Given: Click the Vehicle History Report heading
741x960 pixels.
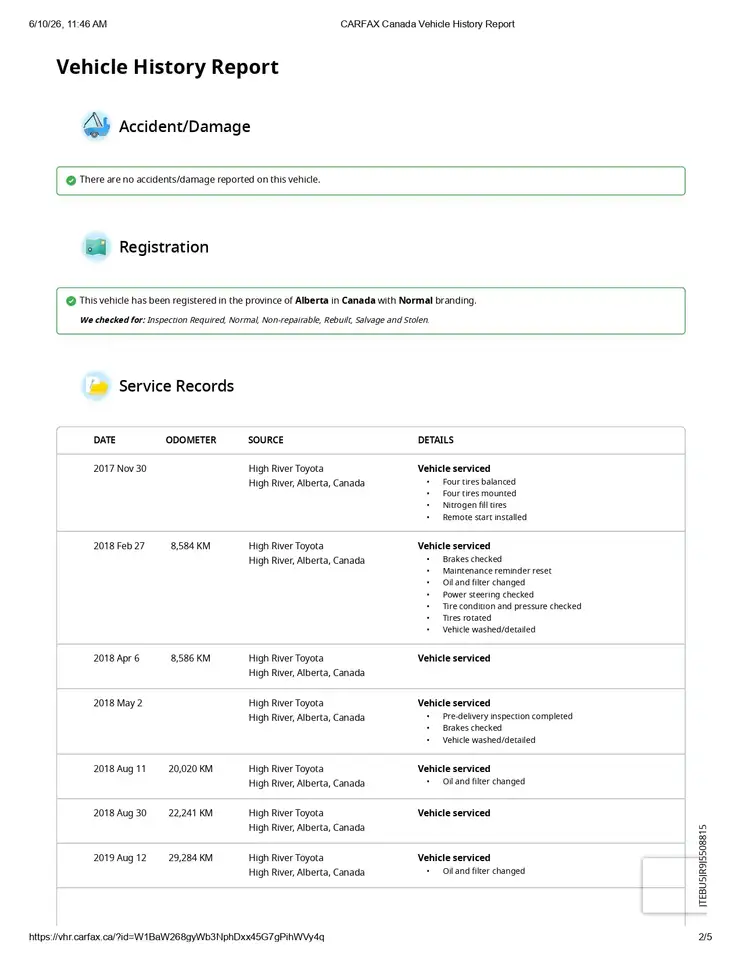Looking at the screenshot, I should pos(167,67).
